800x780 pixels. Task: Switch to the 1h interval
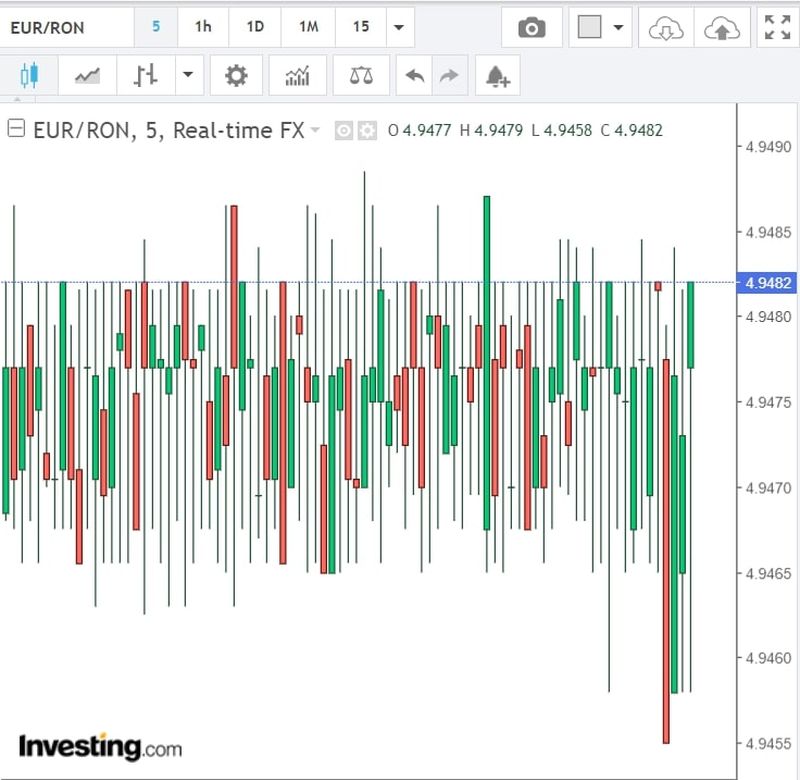tap(203, 27)
